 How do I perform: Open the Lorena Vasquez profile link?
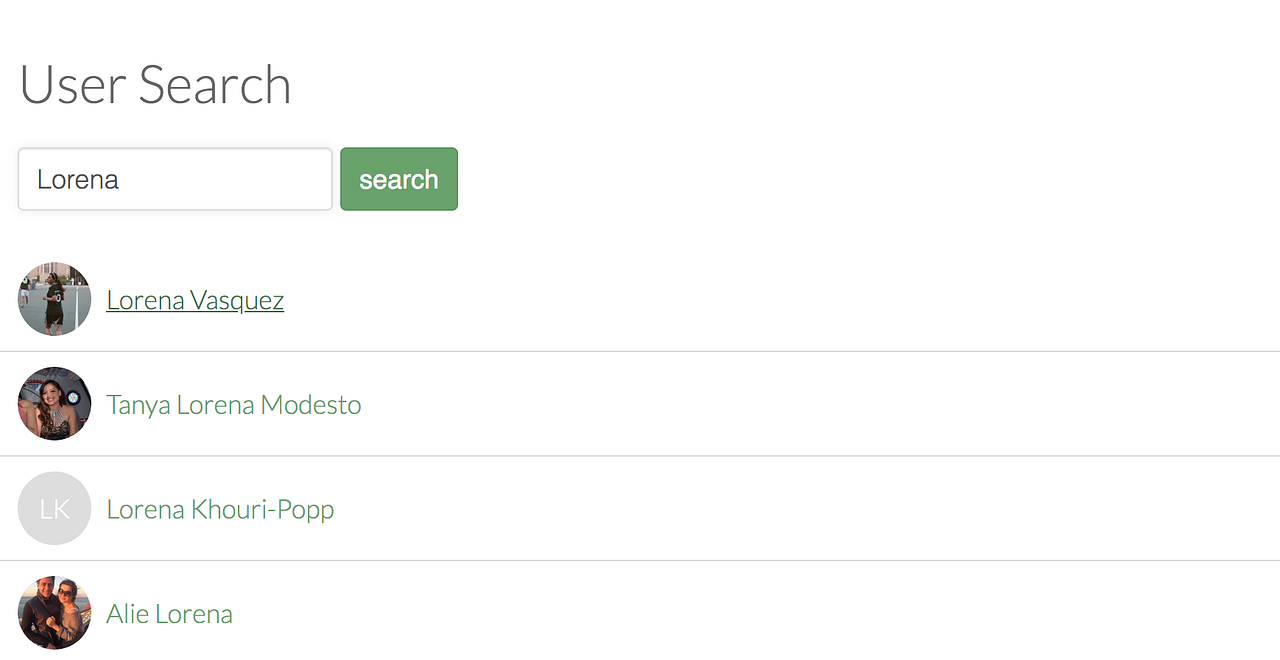tap(195, 300)
